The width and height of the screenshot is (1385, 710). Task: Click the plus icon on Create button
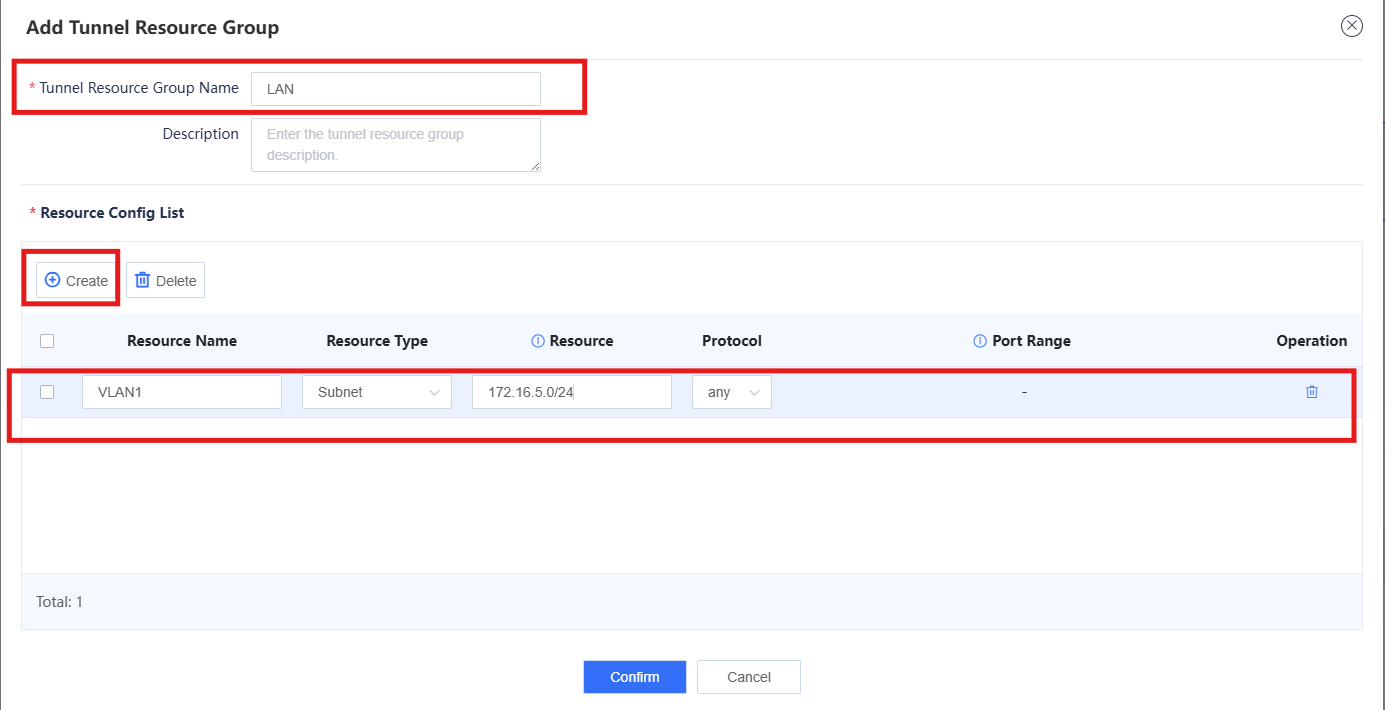[x=53, y=280]
